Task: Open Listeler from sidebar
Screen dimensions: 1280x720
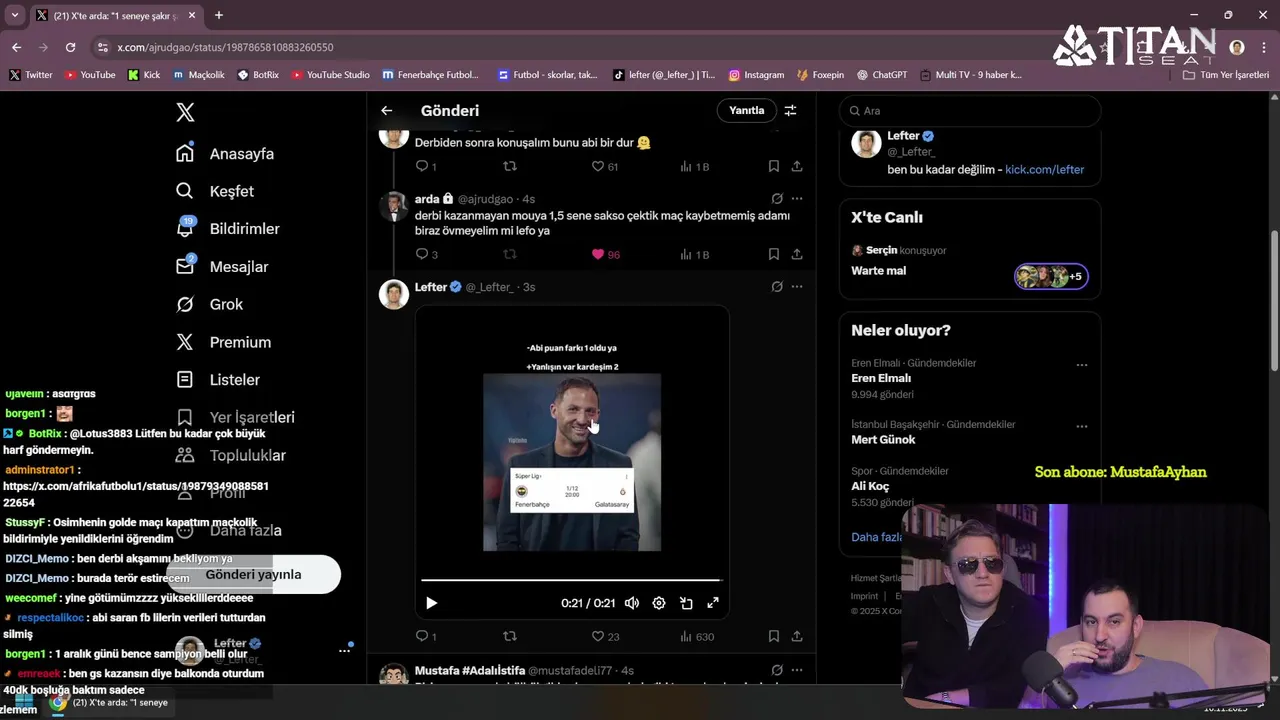Action: (218, 380)
